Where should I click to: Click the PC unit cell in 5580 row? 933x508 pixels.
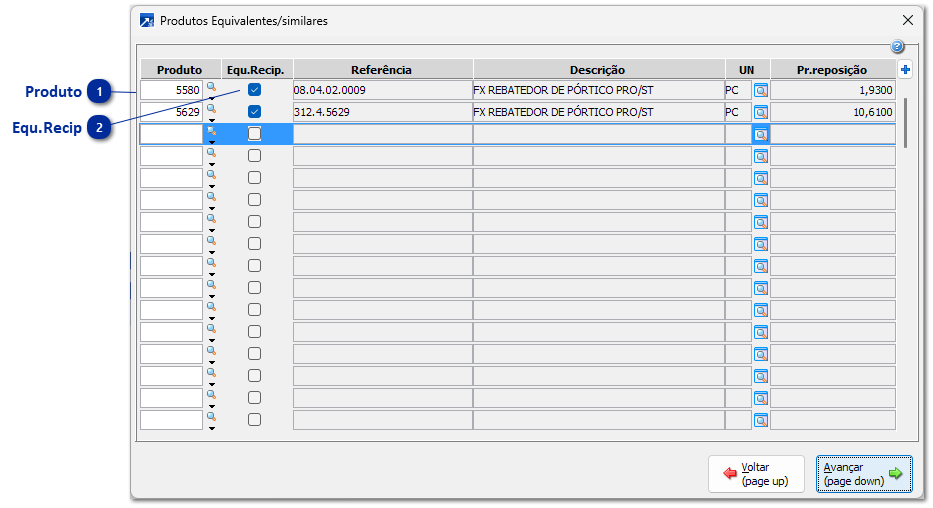[738, 90]
